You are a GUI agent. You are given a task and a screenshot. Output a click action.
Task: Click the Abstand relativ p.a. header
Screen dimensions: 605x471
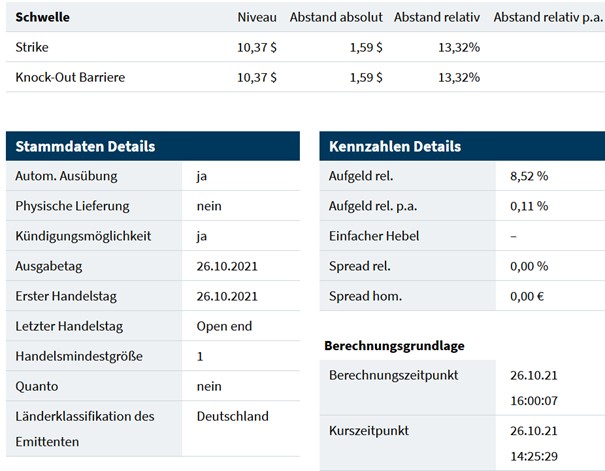(548, 17)
